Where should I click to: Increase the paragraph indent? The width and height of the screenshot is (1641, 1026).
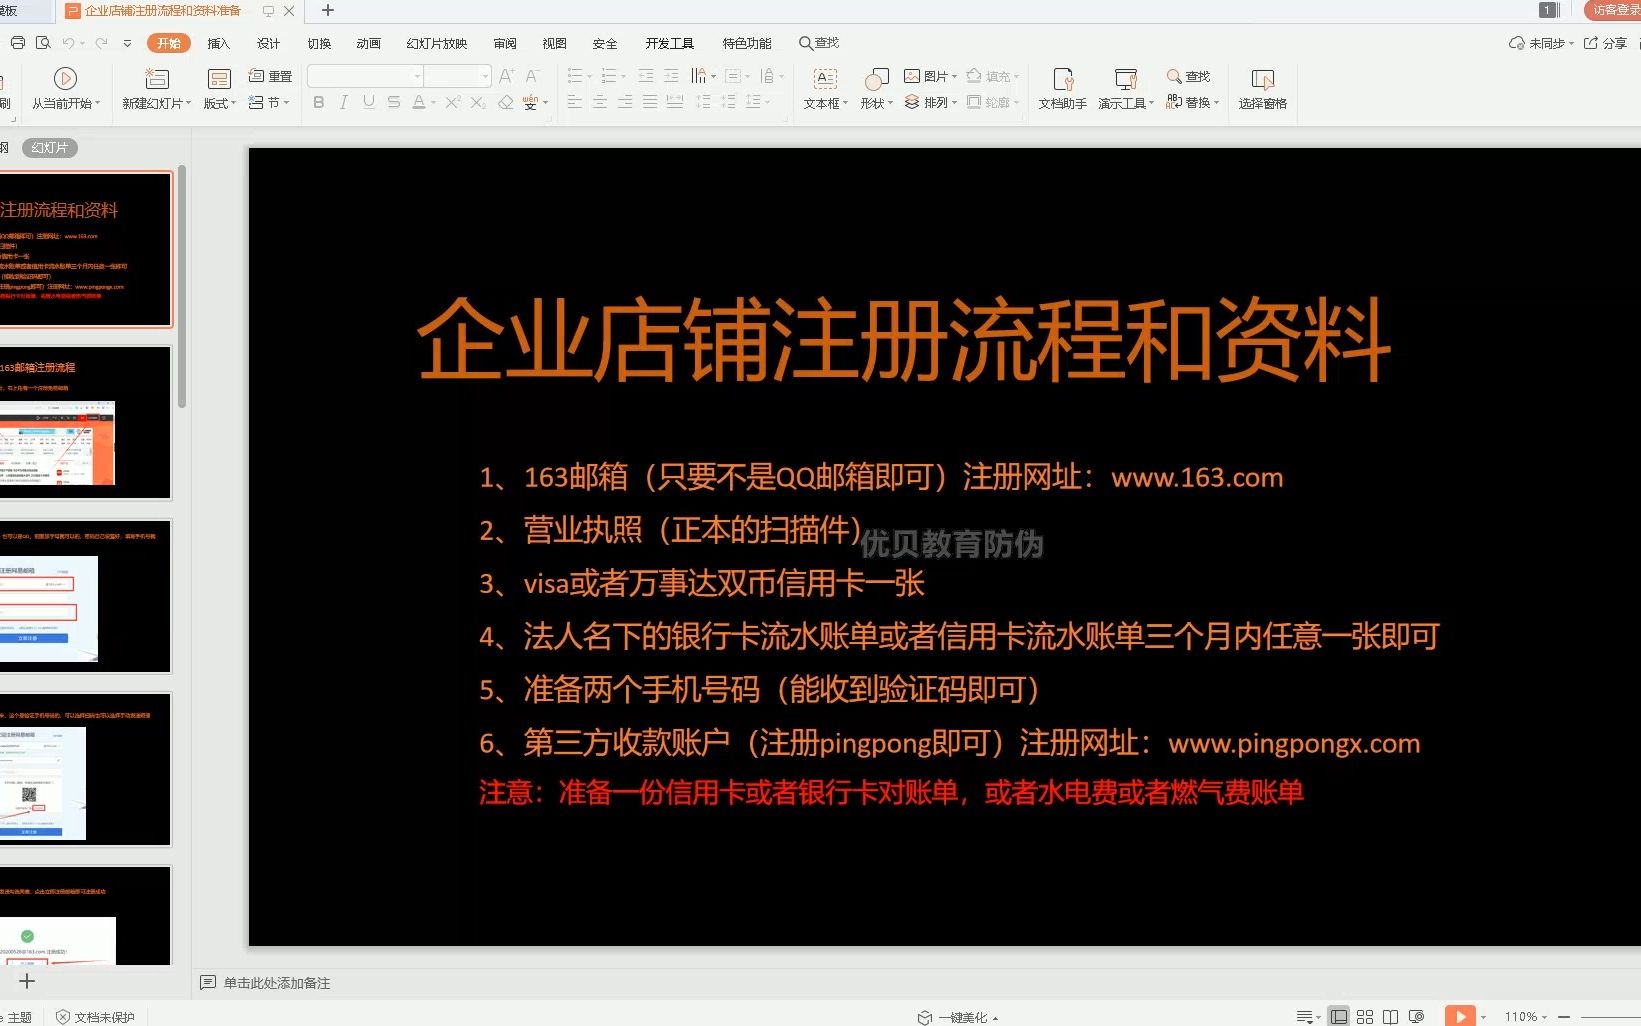671,76
